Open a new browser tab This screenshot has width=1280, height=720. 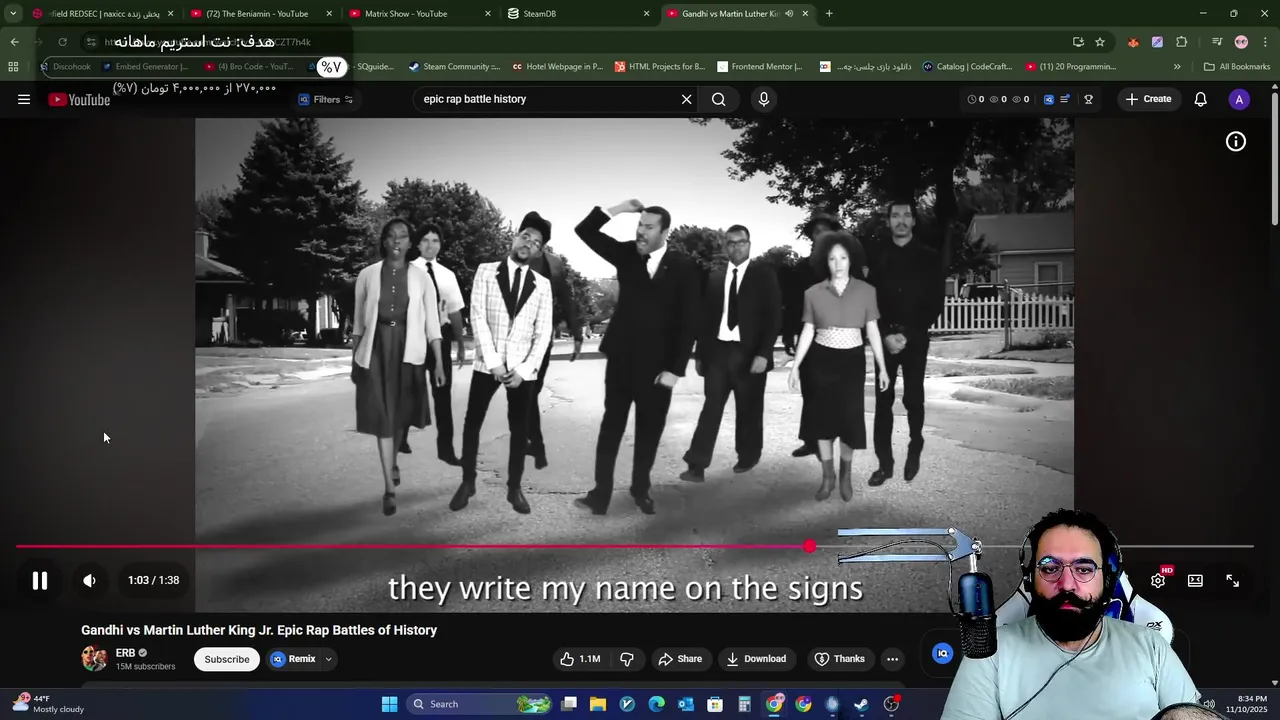(829, 14)
